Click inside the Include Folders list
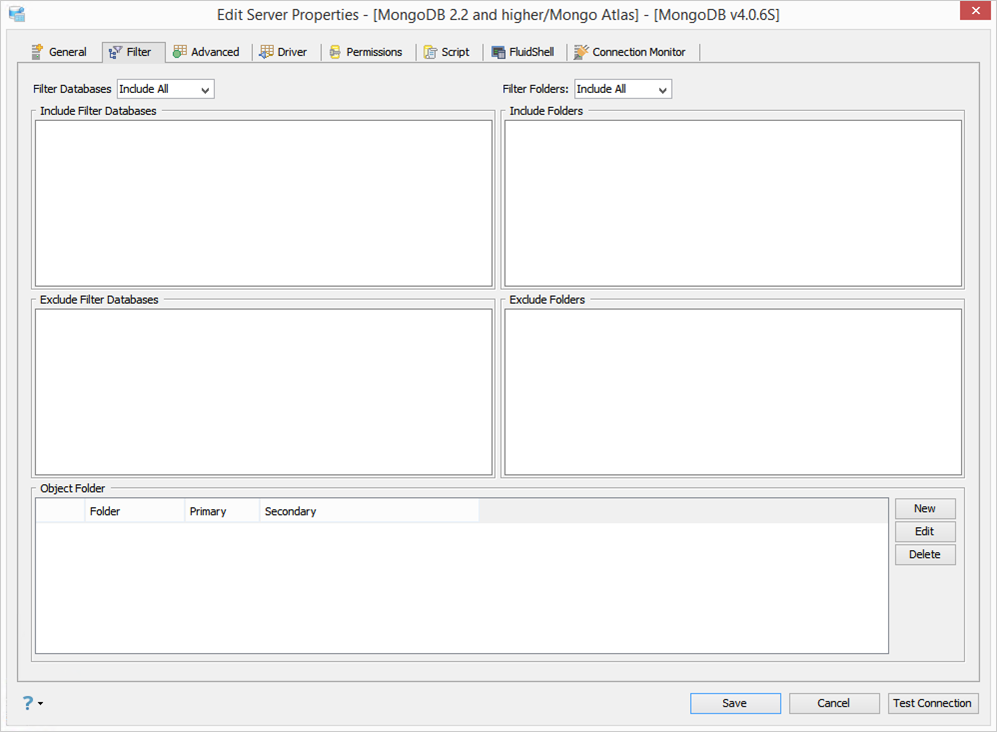Viewport: 997px width, 732px height. (x=733, y=204)
